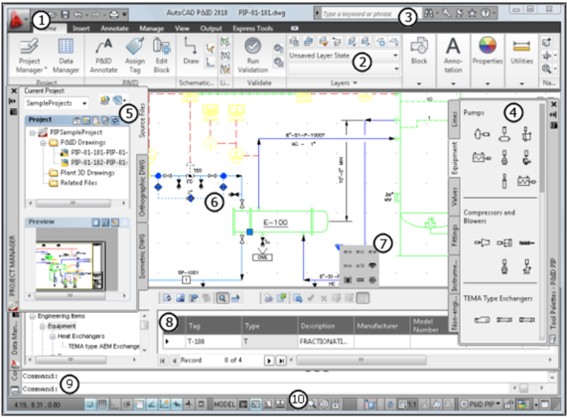Collapse Engineering Items tree node

point(33,316)
